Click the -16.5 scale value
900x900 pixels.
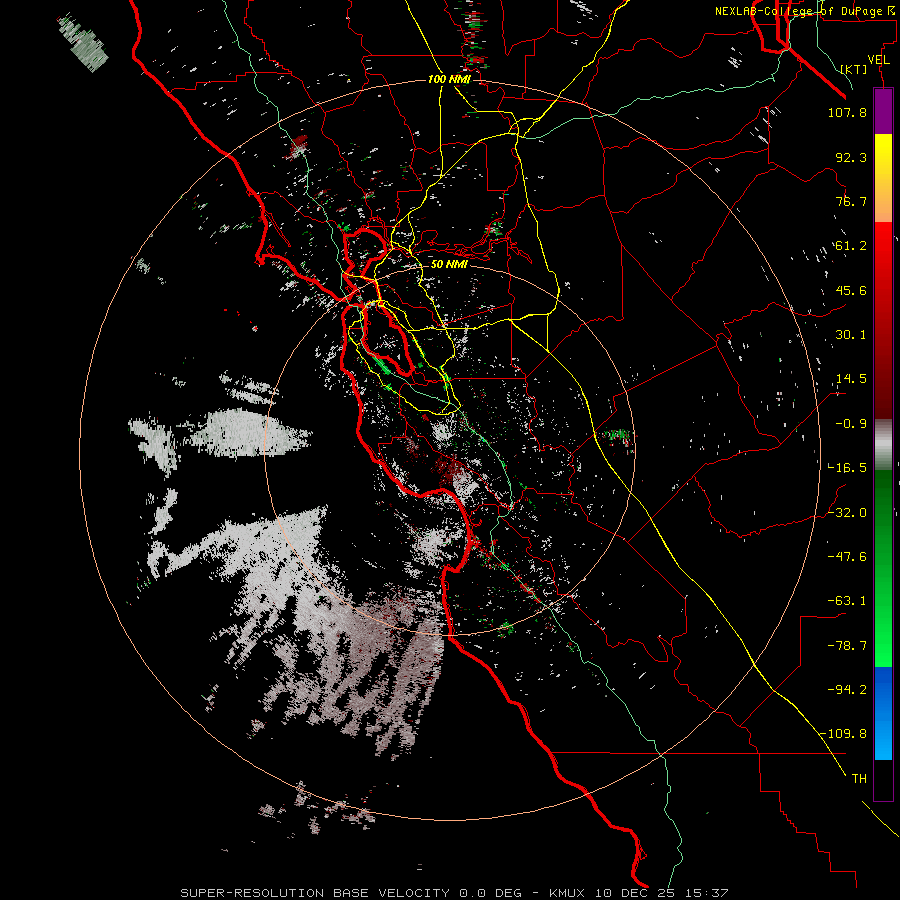(x=847, y=468)
